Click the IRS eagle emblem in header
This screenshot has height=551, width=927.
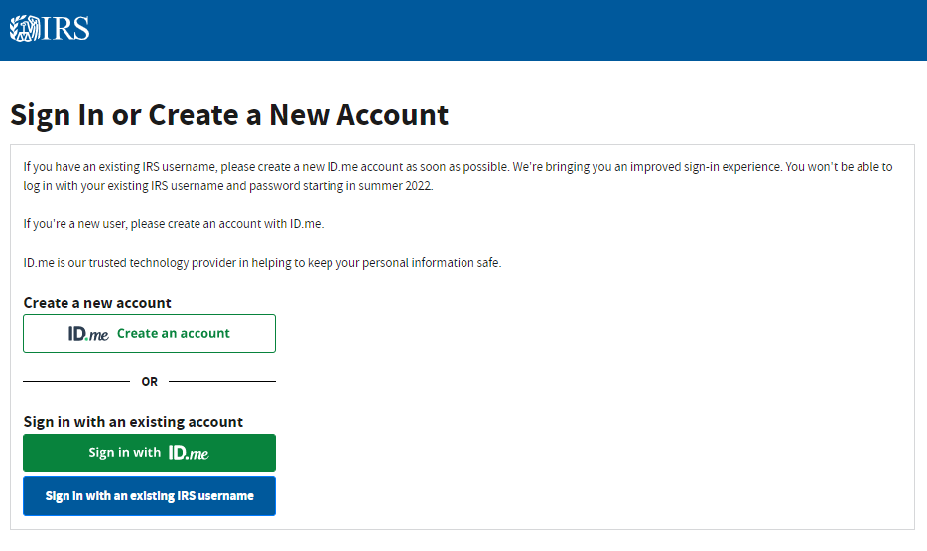click(x=24, y=29)
